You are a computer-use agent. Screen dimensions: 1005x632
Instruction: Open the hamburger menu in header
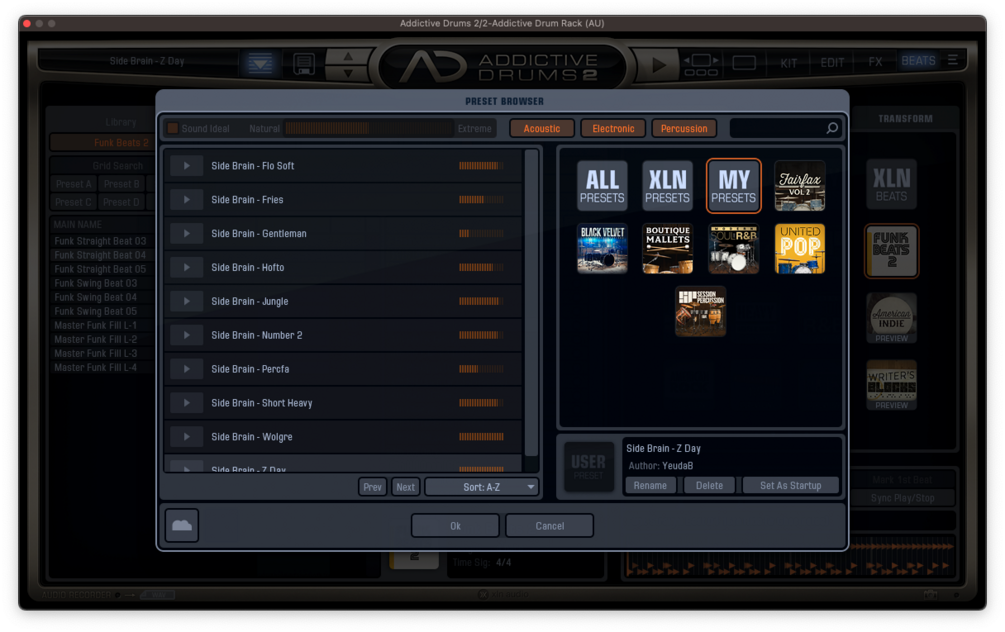point(952,60)
